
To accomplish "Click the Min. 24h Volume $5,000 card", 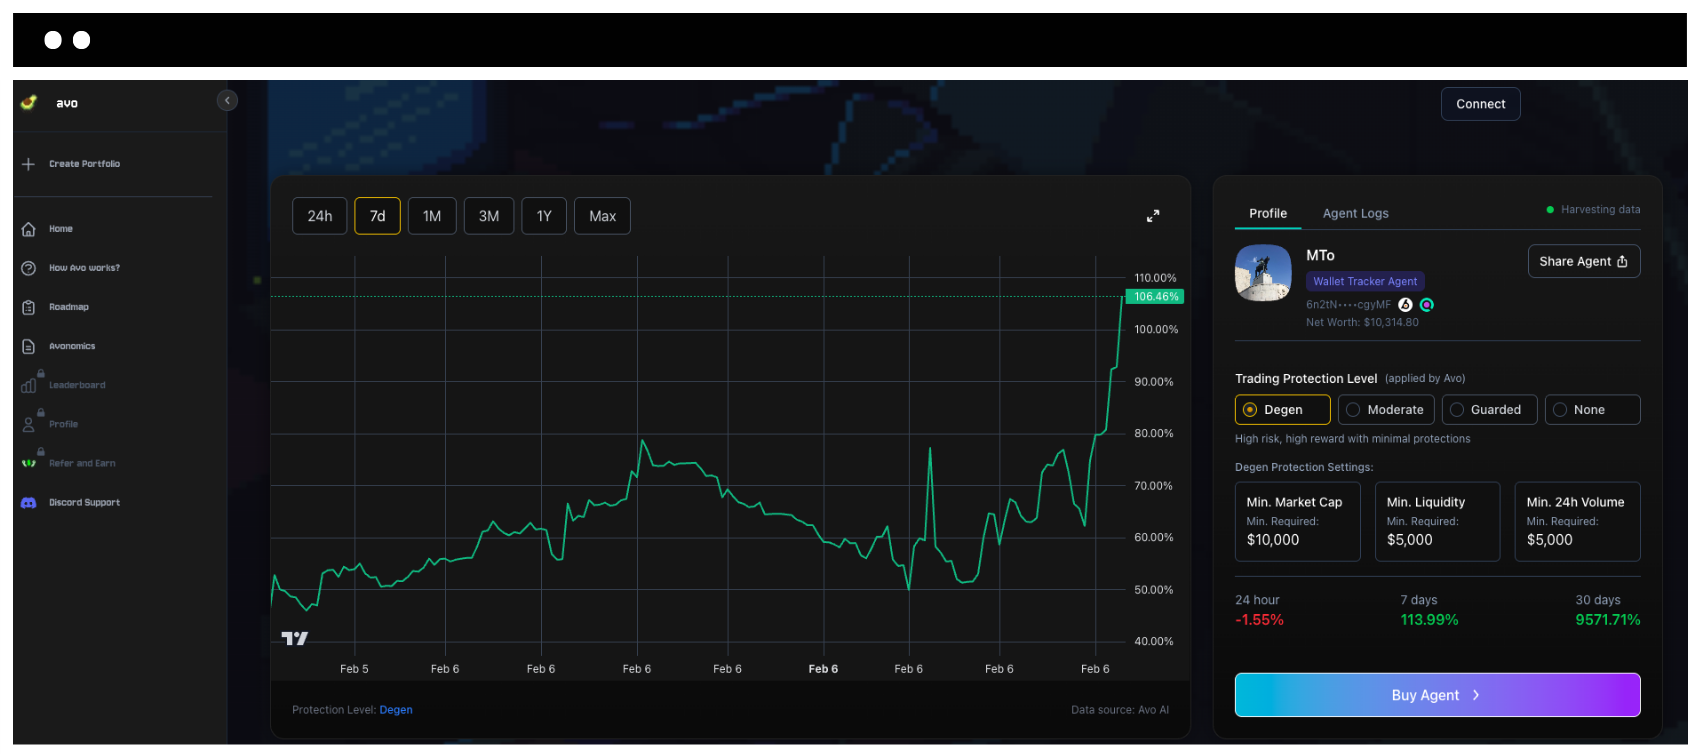I will [1577, 521].
